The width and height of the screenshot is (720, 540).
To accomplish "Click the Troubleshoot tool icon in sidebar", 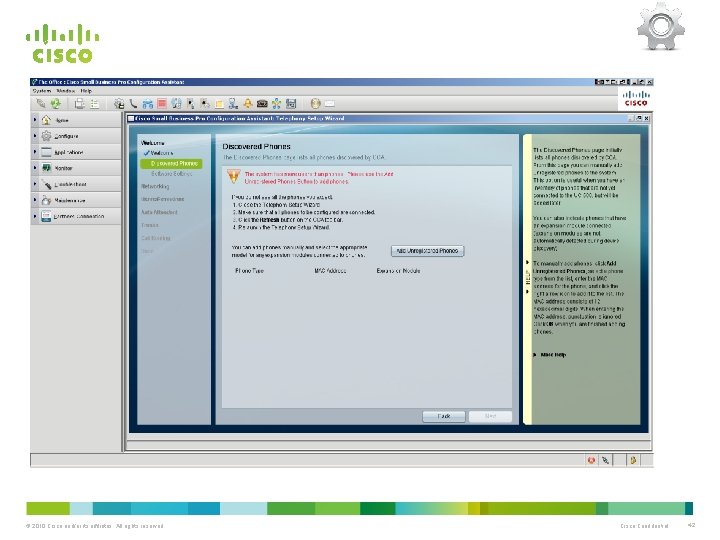I will coord(46,184).
